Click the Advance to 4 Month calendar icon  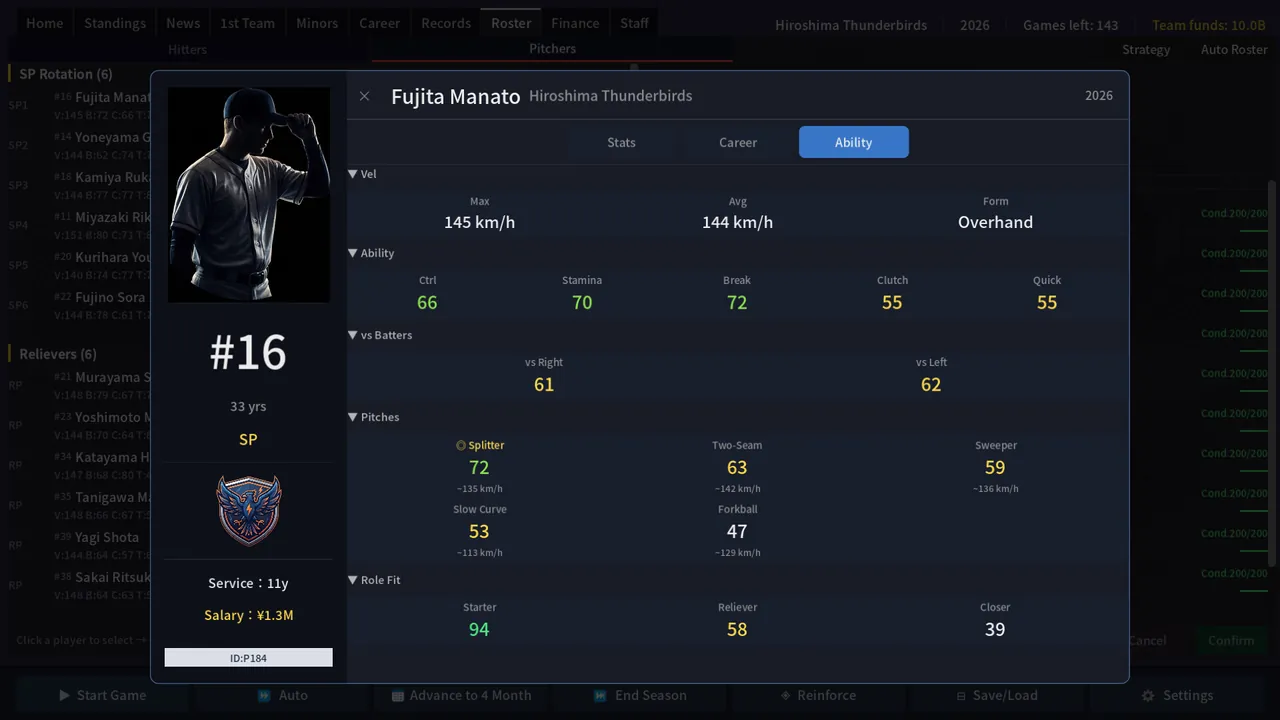tap(398, 695)
